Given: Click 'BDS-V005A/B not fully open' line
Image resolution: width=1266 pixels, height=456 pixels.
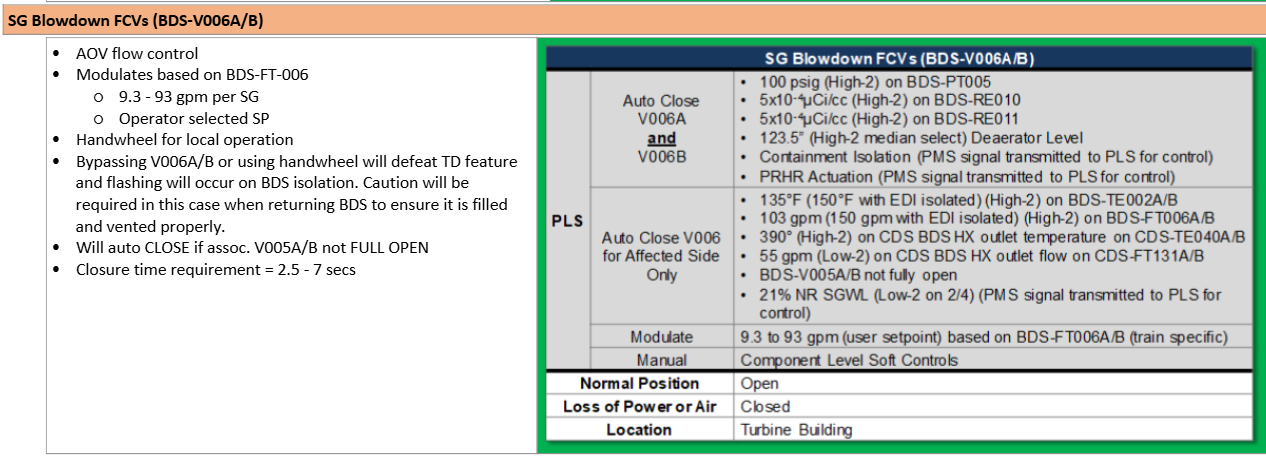Looking at the screenshot, I should [x=858, y=275].
